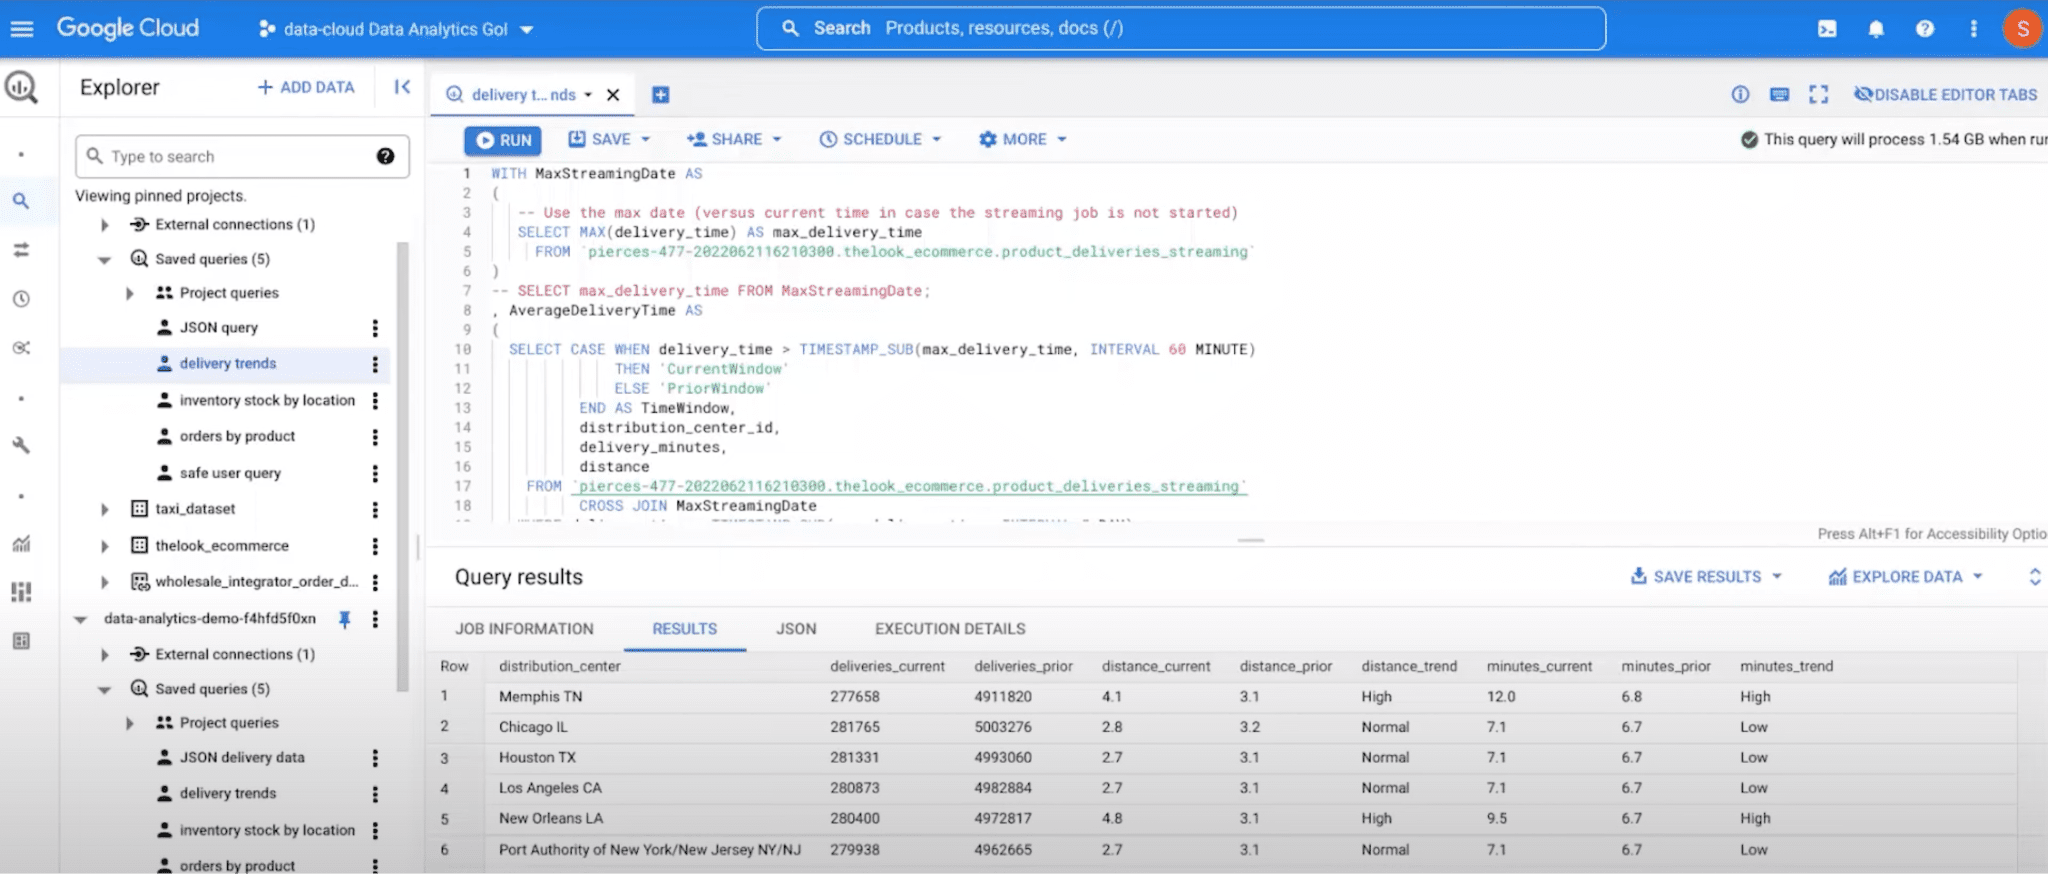Screen dimensions: 2048x874
Task: Activate Cloud Shell terminal icon
Action: [1827, 29]
